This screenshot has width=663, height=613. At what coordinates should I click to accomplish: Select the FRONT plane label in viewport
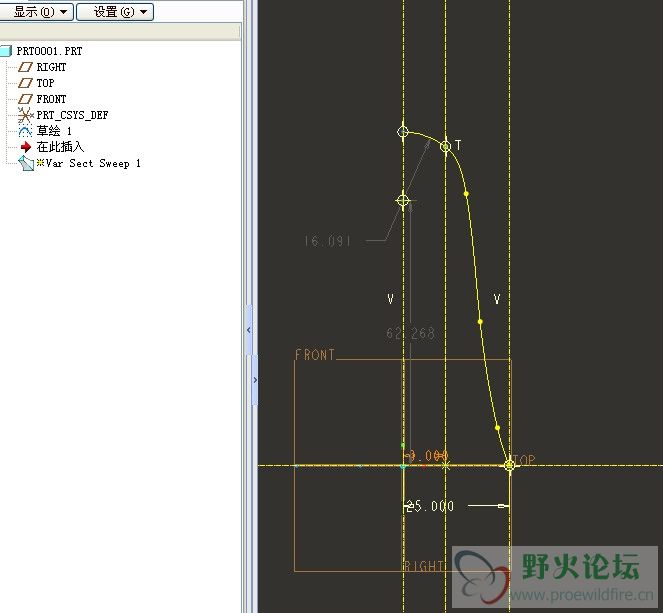coord(315,355)
